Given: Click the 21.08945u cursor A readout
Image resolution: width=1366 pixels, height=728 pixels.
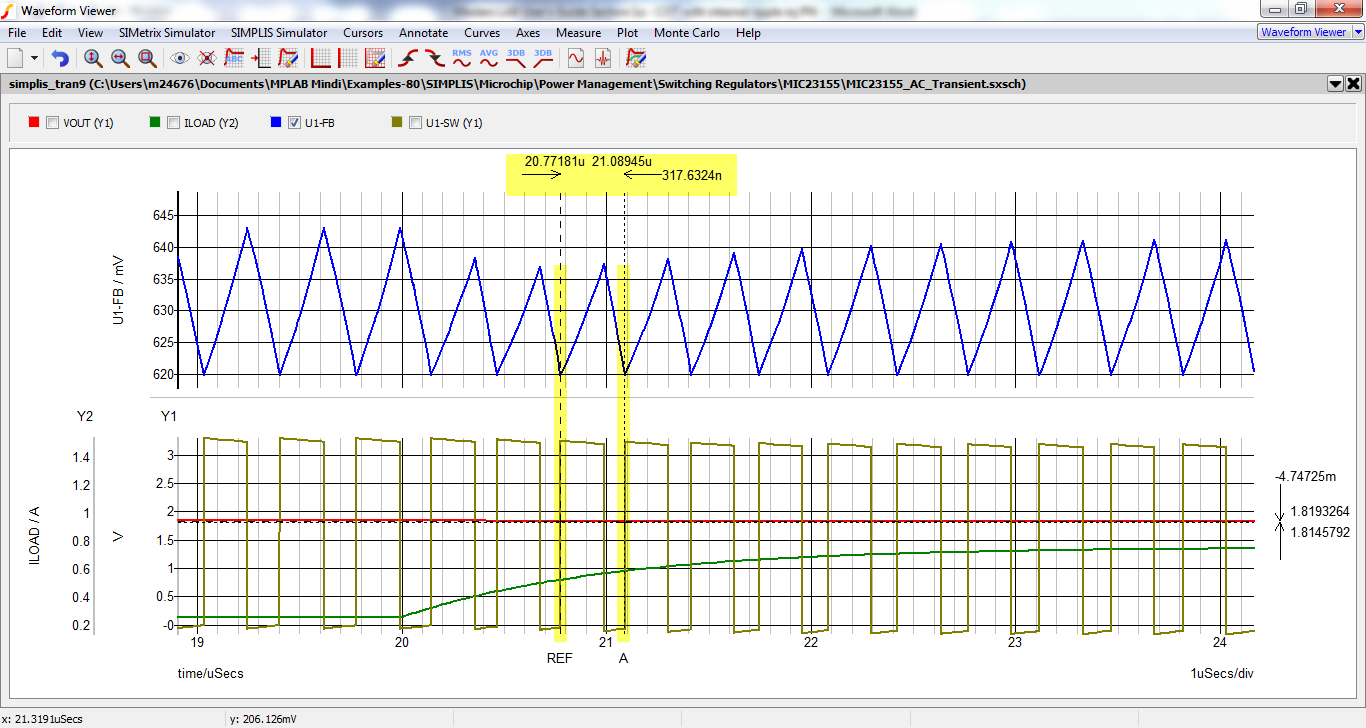Looking at the screenshot, I should point(621,161).
